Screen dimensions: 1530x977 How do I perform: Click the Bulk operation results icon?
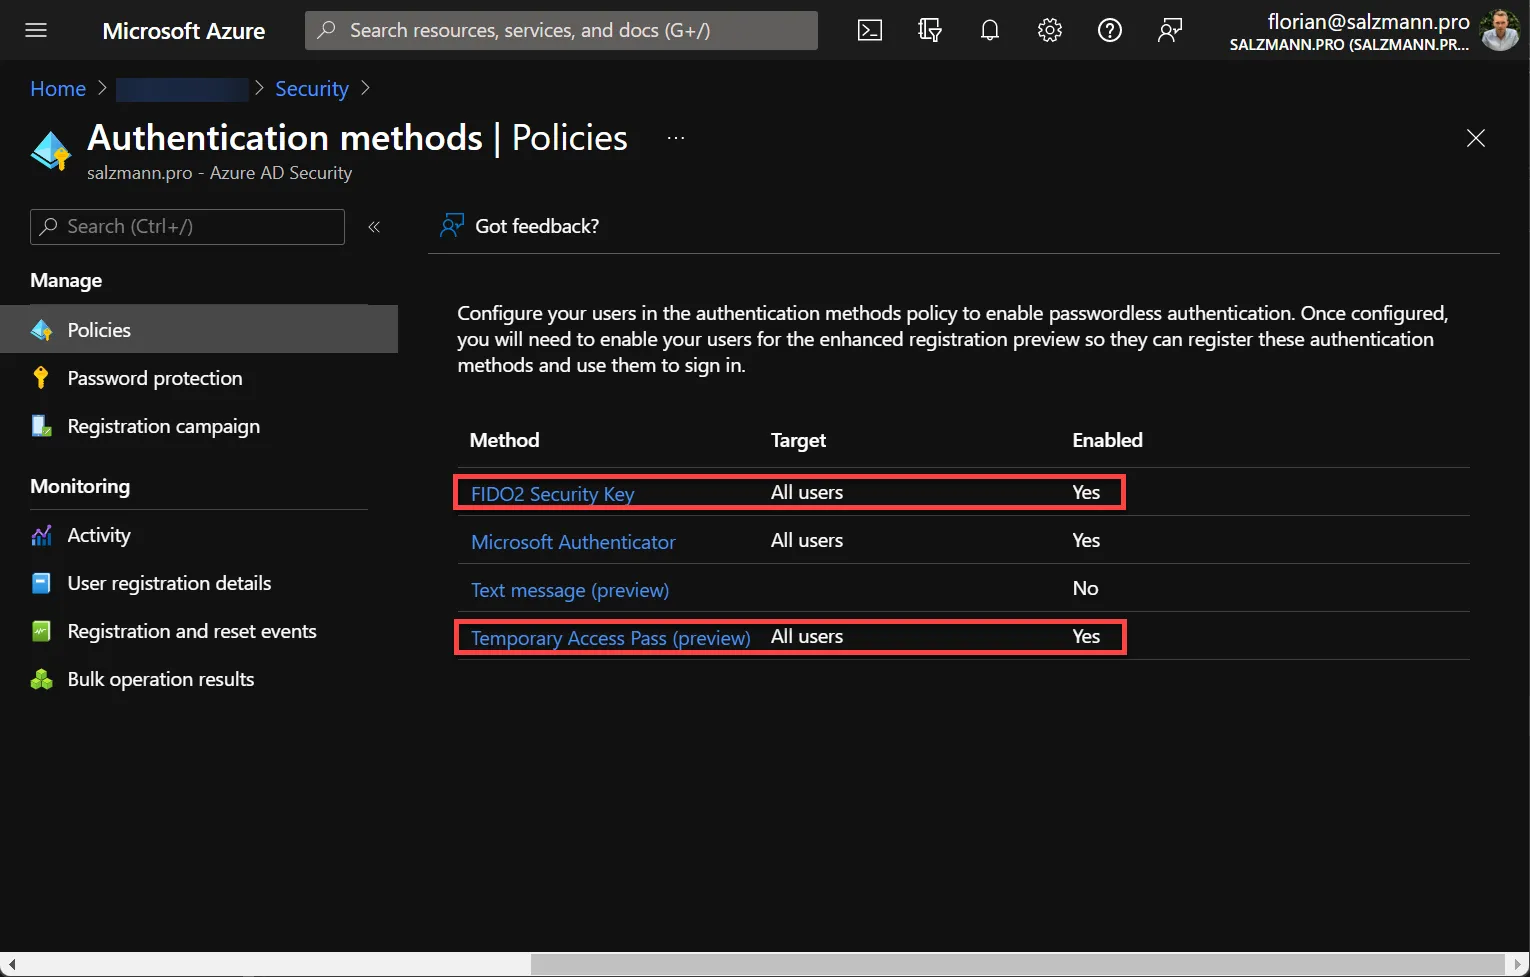tap(42, 679)
